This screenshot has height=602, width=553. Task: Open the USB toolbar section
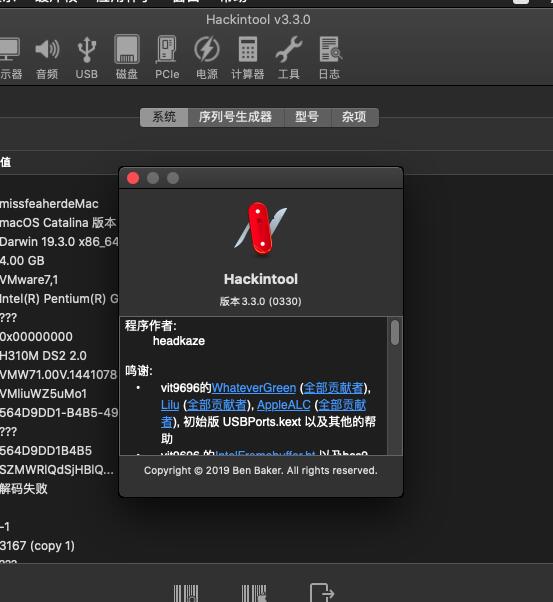(x=86, y=58)
